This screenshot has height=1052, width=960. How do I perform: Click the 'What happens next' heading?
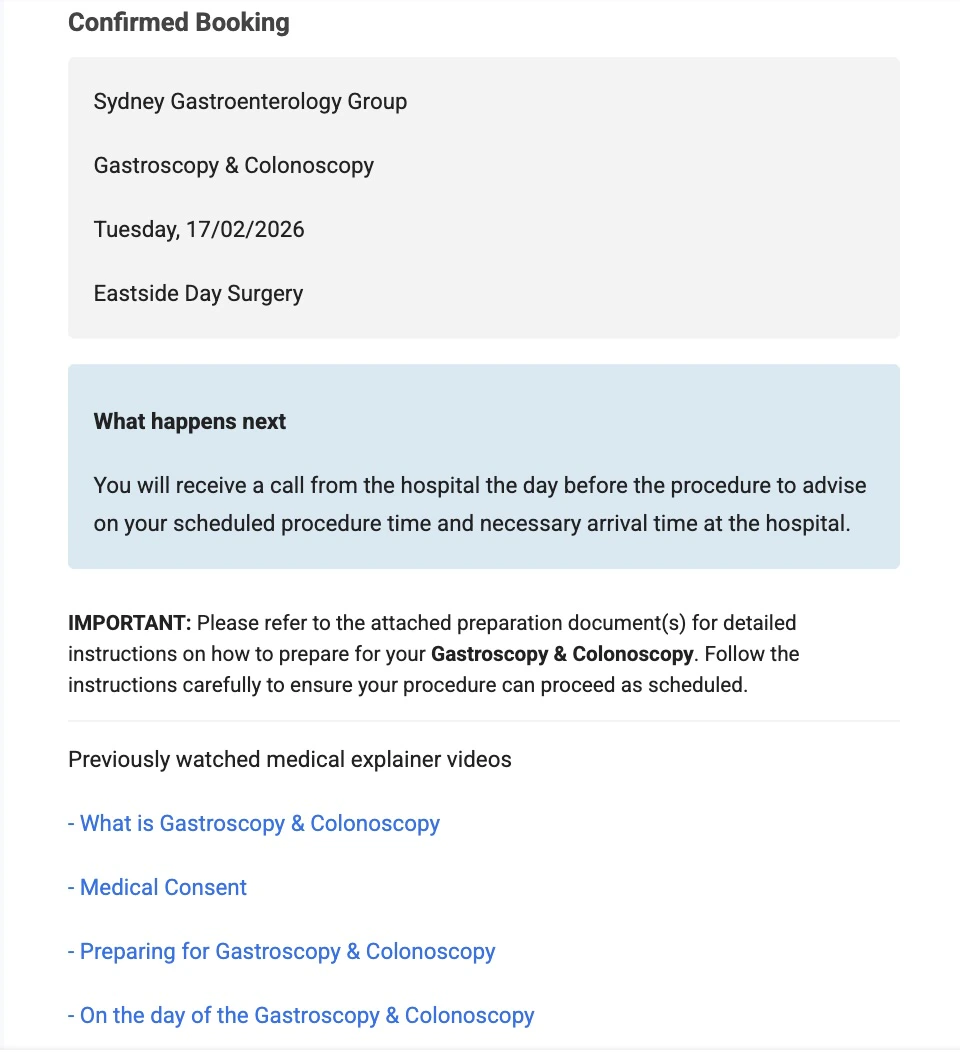pyautogui.click(x=189, y=421)
